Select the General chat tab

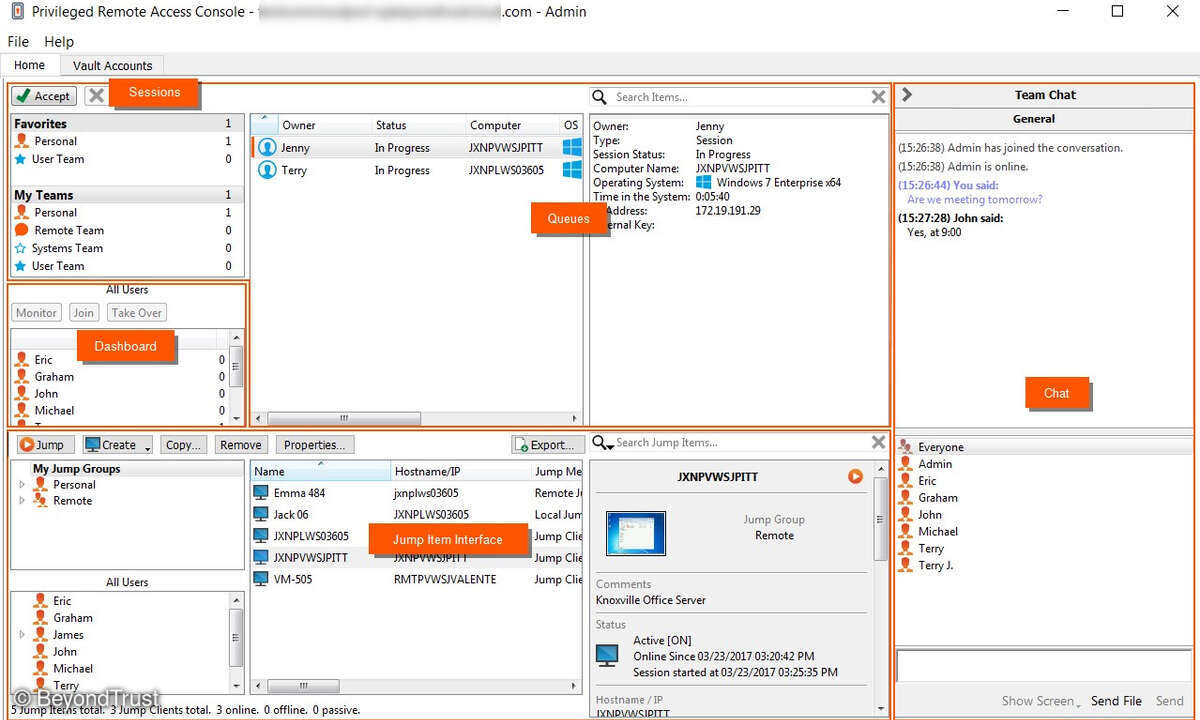tap(1034, 119)
